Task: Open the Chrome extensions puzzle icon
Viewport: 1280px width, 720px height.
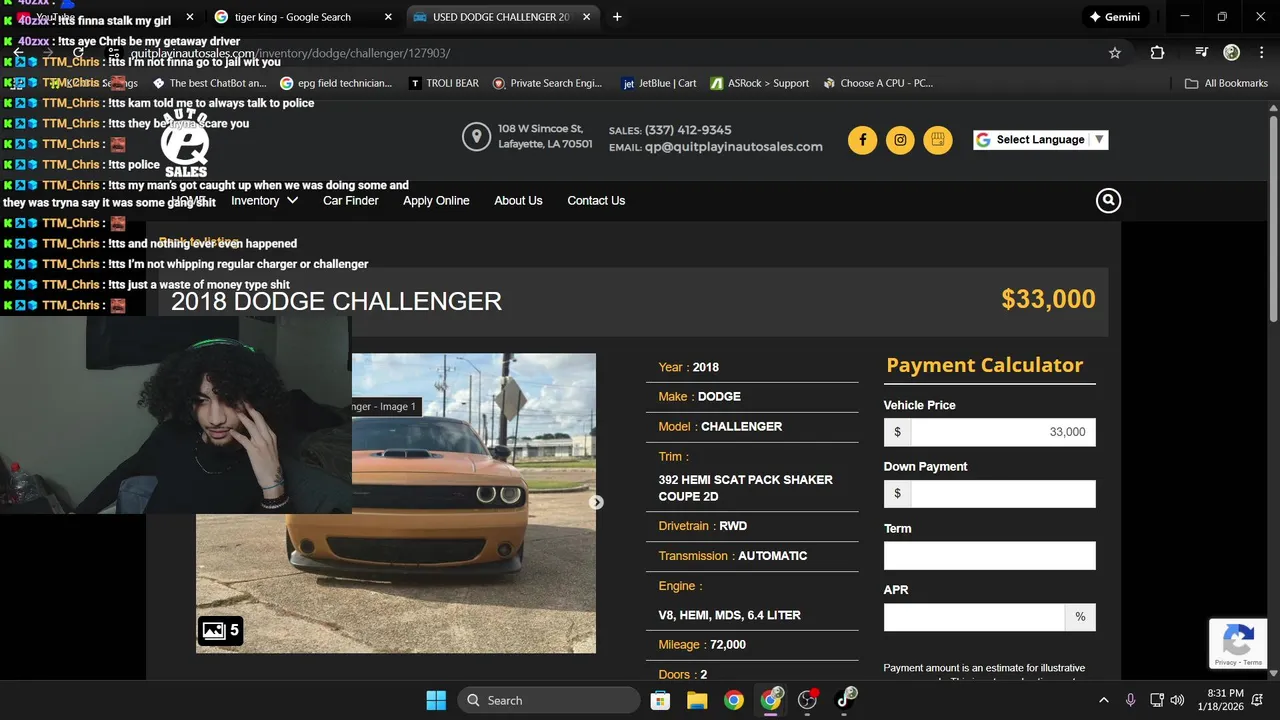Action: tap(1157, 53)
